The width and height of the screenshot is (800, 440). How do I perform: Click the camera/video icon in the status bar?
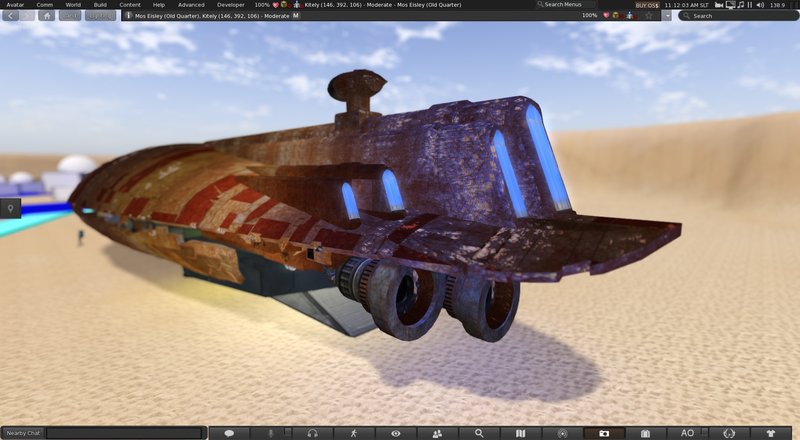click(719, 5)
